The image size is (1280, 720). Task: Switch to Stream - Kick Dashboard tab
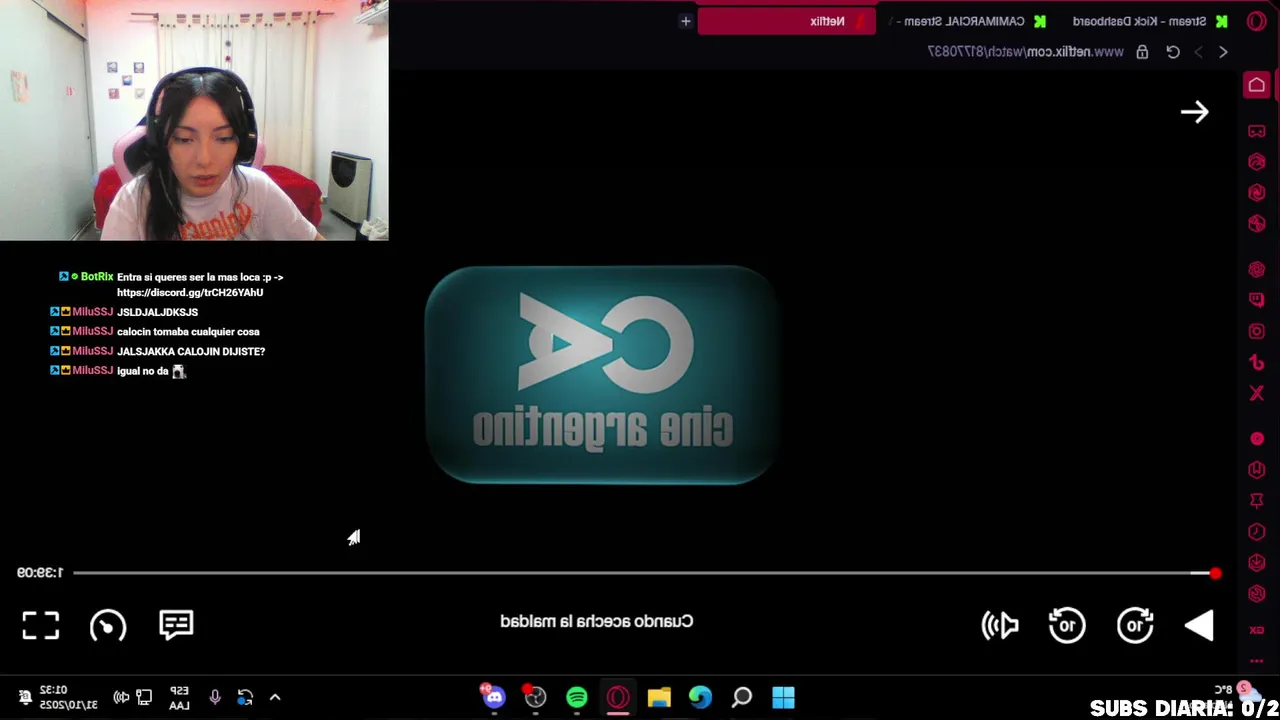coord(1150,21)
